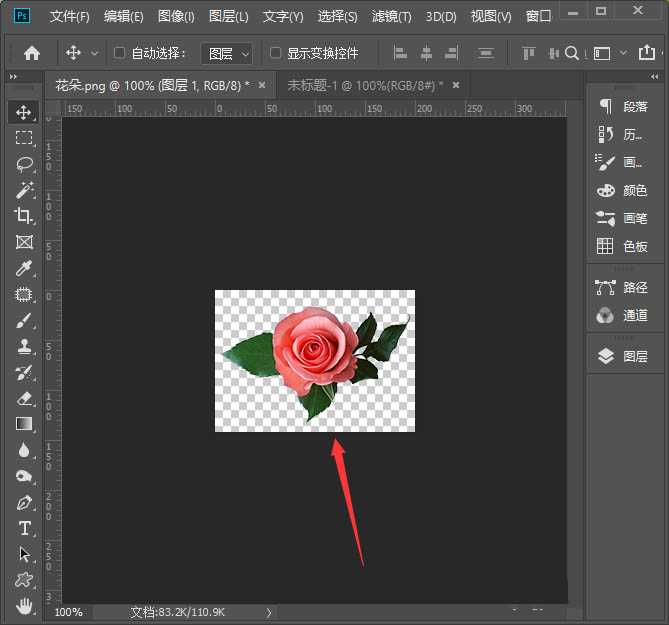Select the Magic Wand tool
The height and width of the screenshot is (625, 669).
point(24,190)
